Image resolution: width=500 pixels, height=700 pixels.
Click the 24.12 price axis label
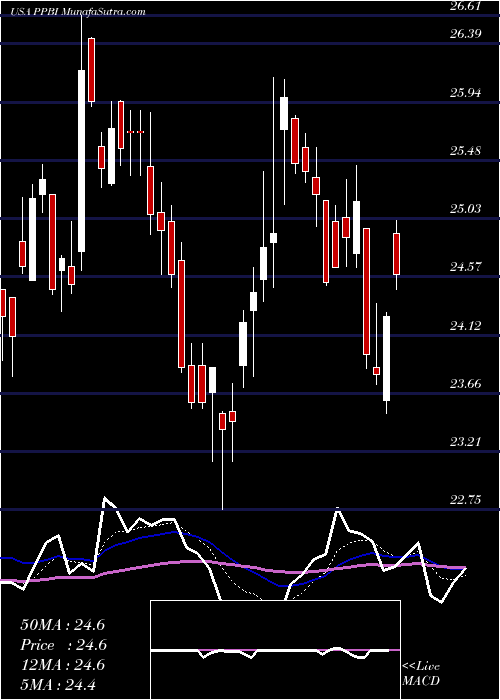(x=465, y=326)
